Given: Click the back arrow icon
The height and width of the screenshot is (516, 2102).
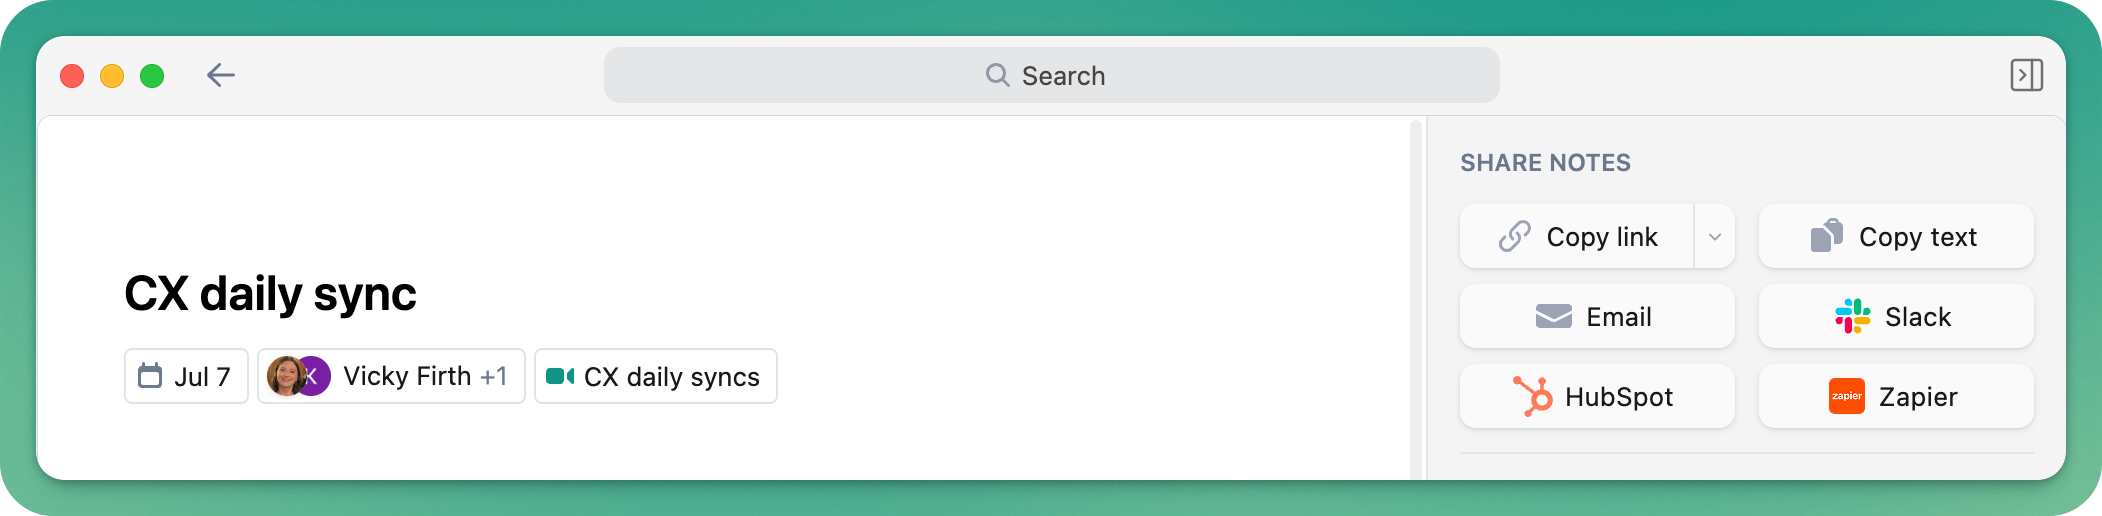Looking at the screenshot, I should (x=220, y=75).
